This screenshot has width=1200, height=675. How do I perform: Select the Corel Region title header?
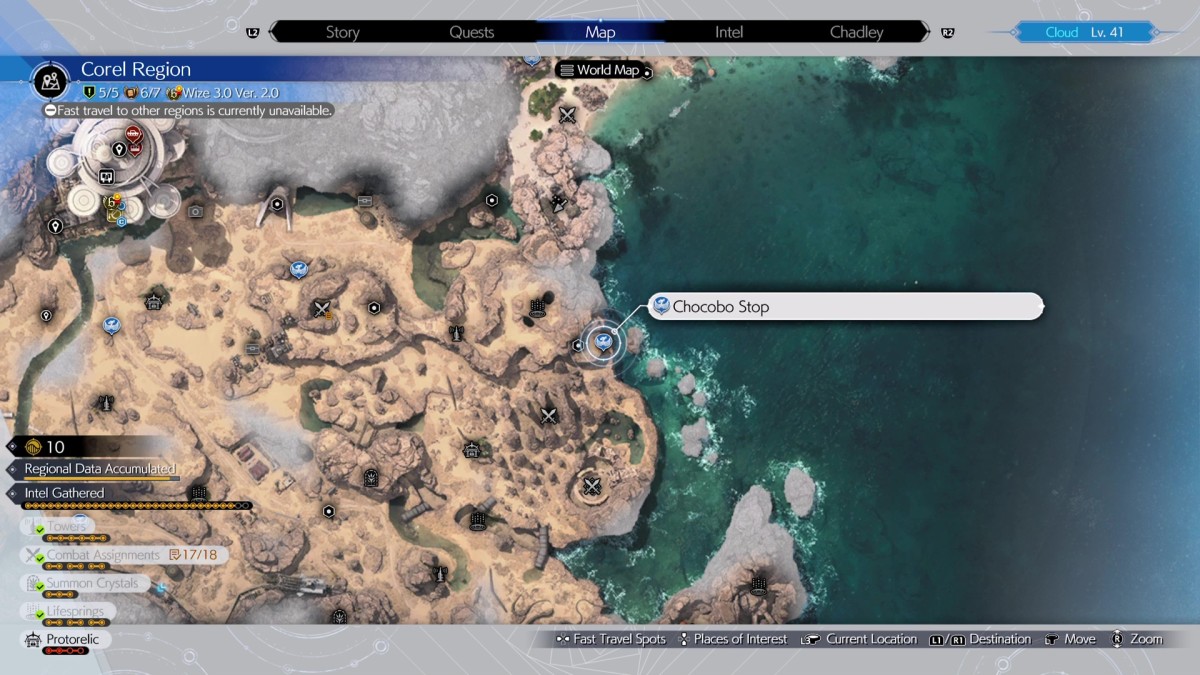tap(135, 69)
